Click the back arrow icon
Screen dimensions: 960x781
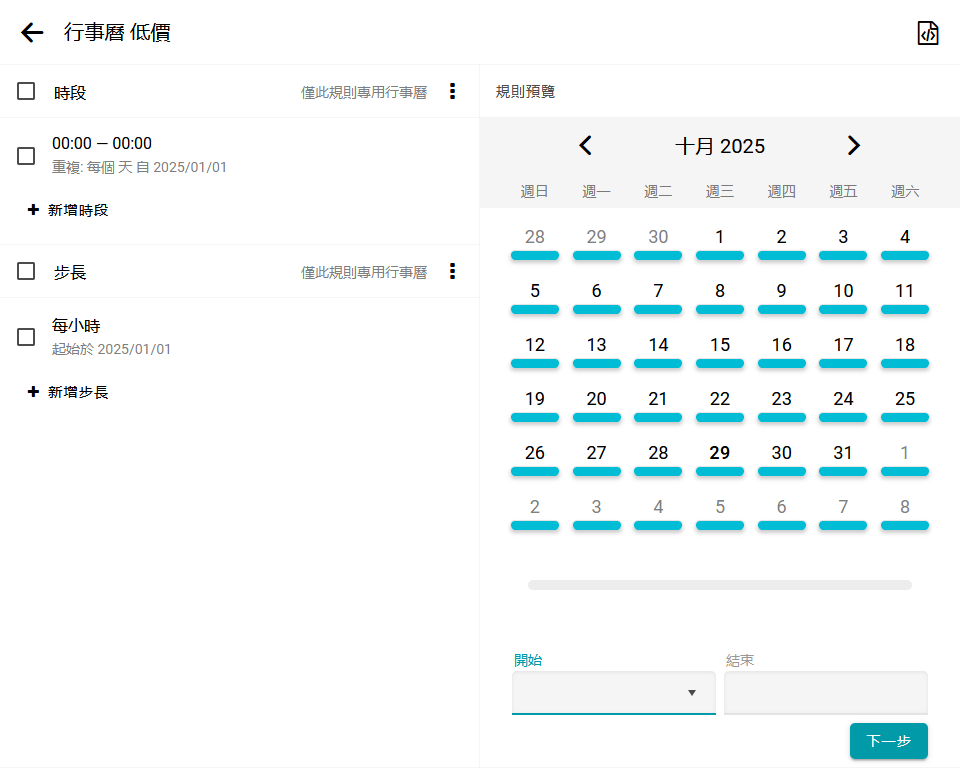[32, 33]
